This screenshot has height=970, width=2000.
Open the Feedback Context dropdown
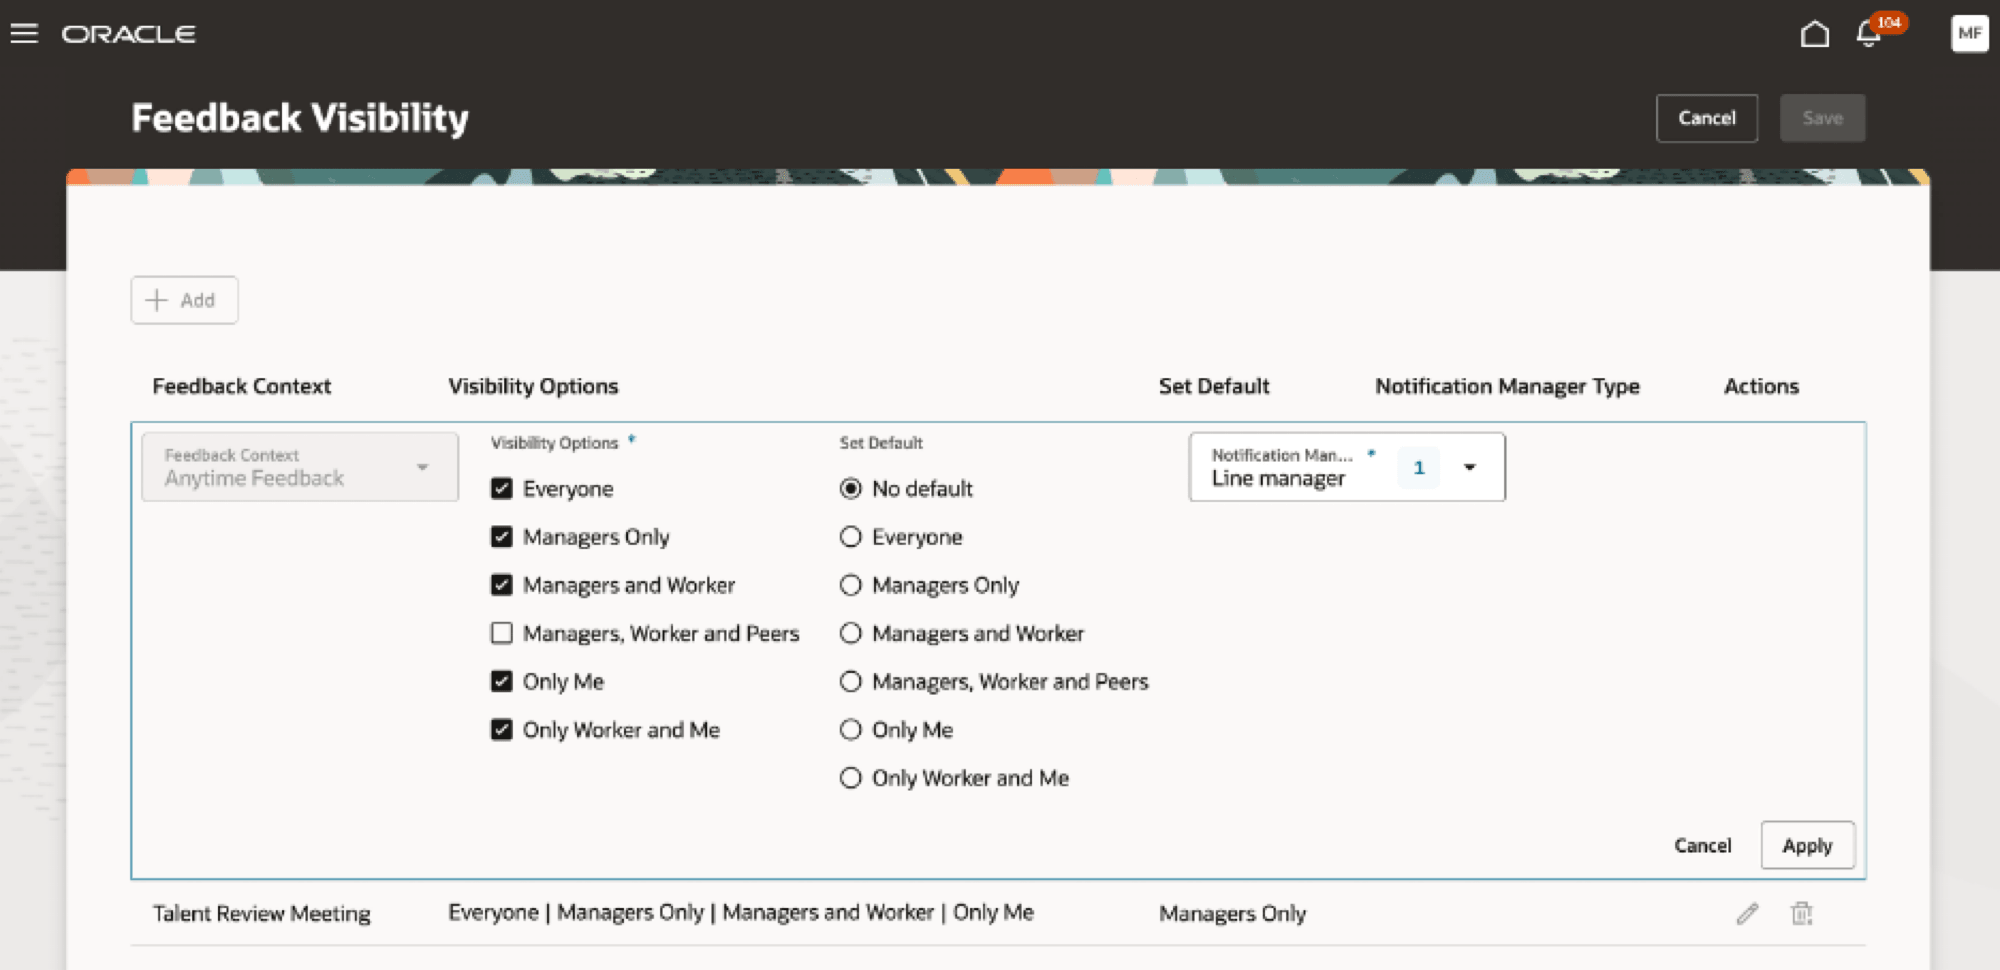(x=423, y=466)
